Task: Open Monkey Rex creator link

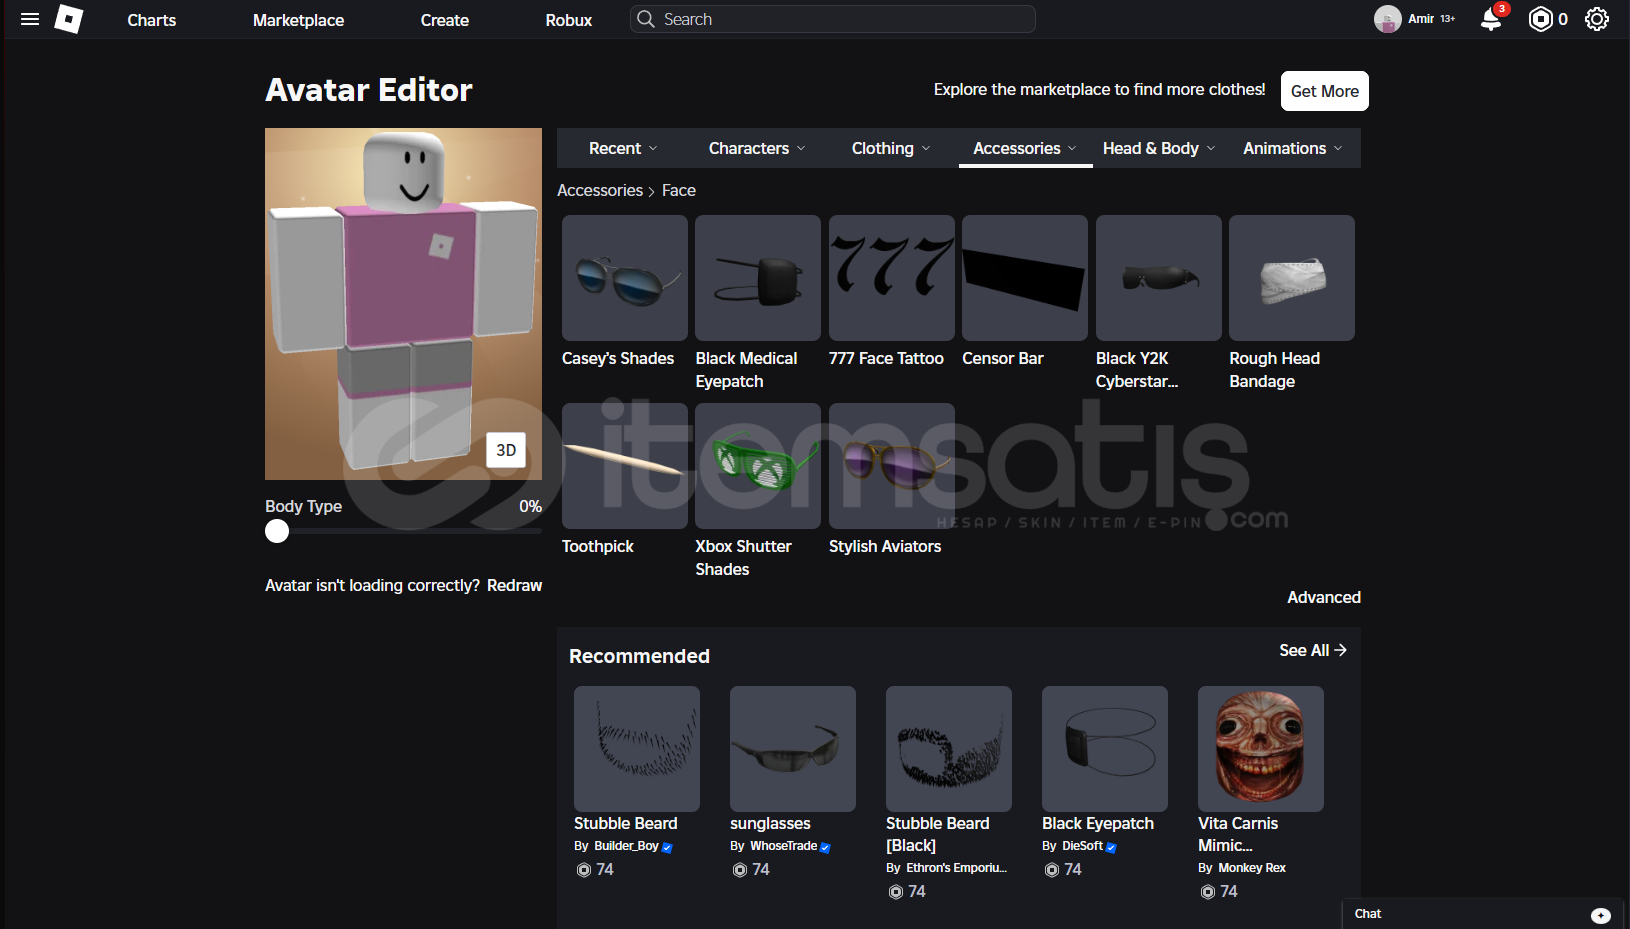Action: (1252, 868)
